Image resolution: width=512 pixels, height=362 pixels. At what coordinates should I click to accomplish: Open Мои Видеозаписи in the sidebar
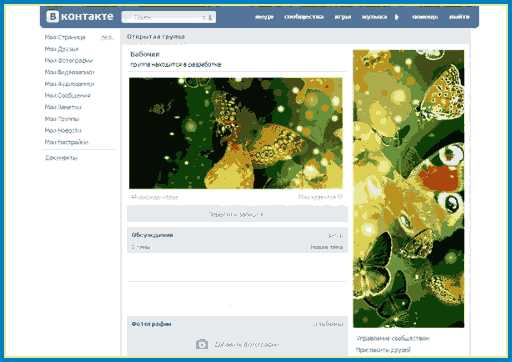69,72
